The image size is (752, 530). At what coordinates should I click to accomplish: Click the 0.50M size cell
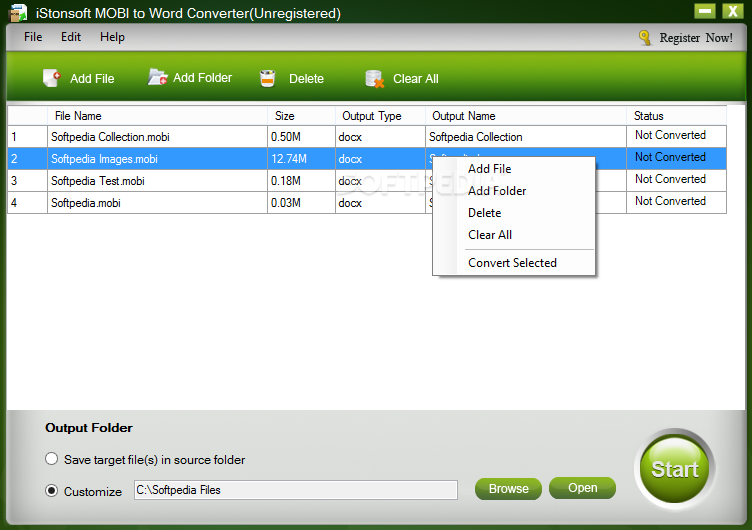[x=301, y=137]
